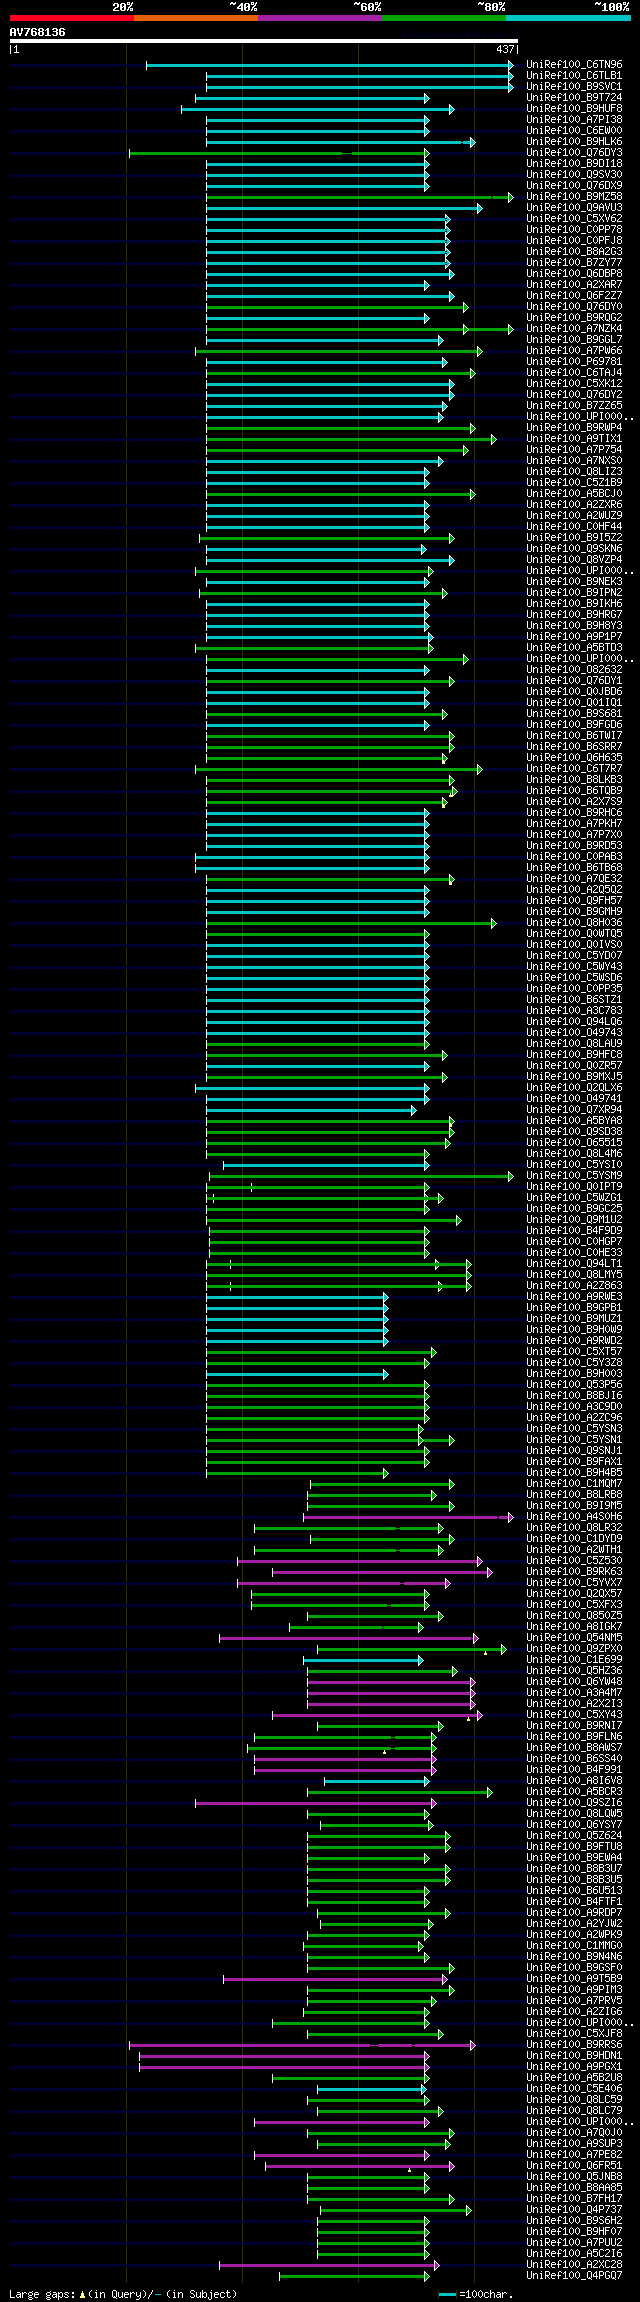This screenshot has height=2302, width=640.
Task: Select the UniRef100_Q6FR51 label
Action: [574, 2166]
